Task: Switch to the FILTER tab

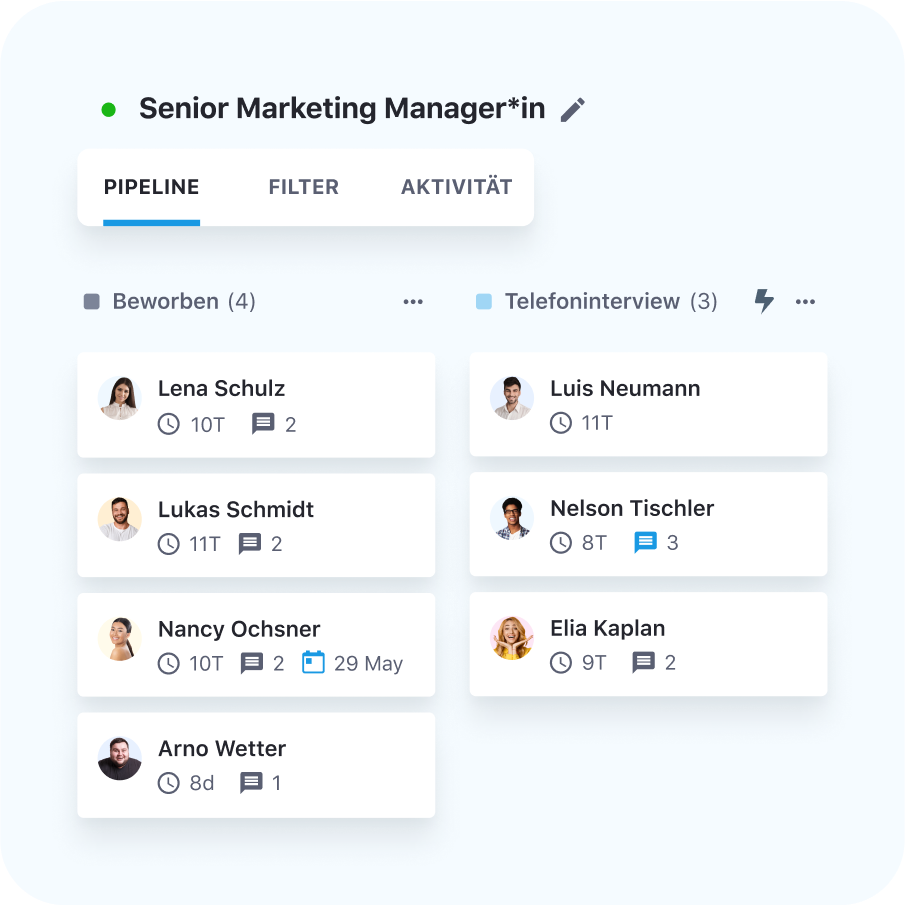Action: tap(304, 187)
